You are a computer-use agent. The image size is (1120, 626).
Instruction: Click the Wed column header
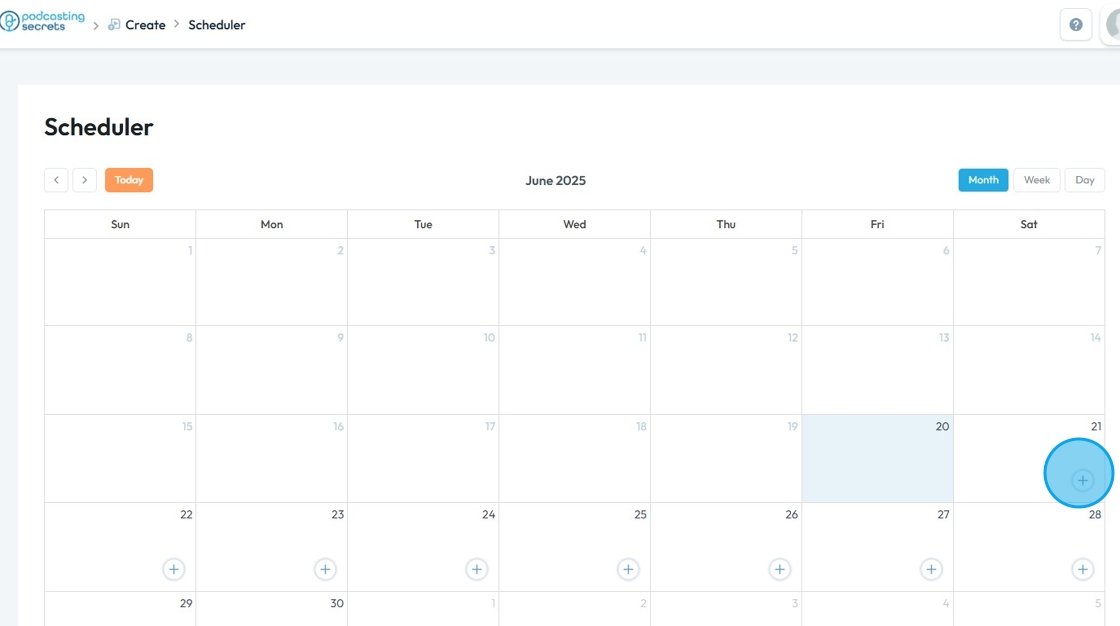tap(574, 224)
